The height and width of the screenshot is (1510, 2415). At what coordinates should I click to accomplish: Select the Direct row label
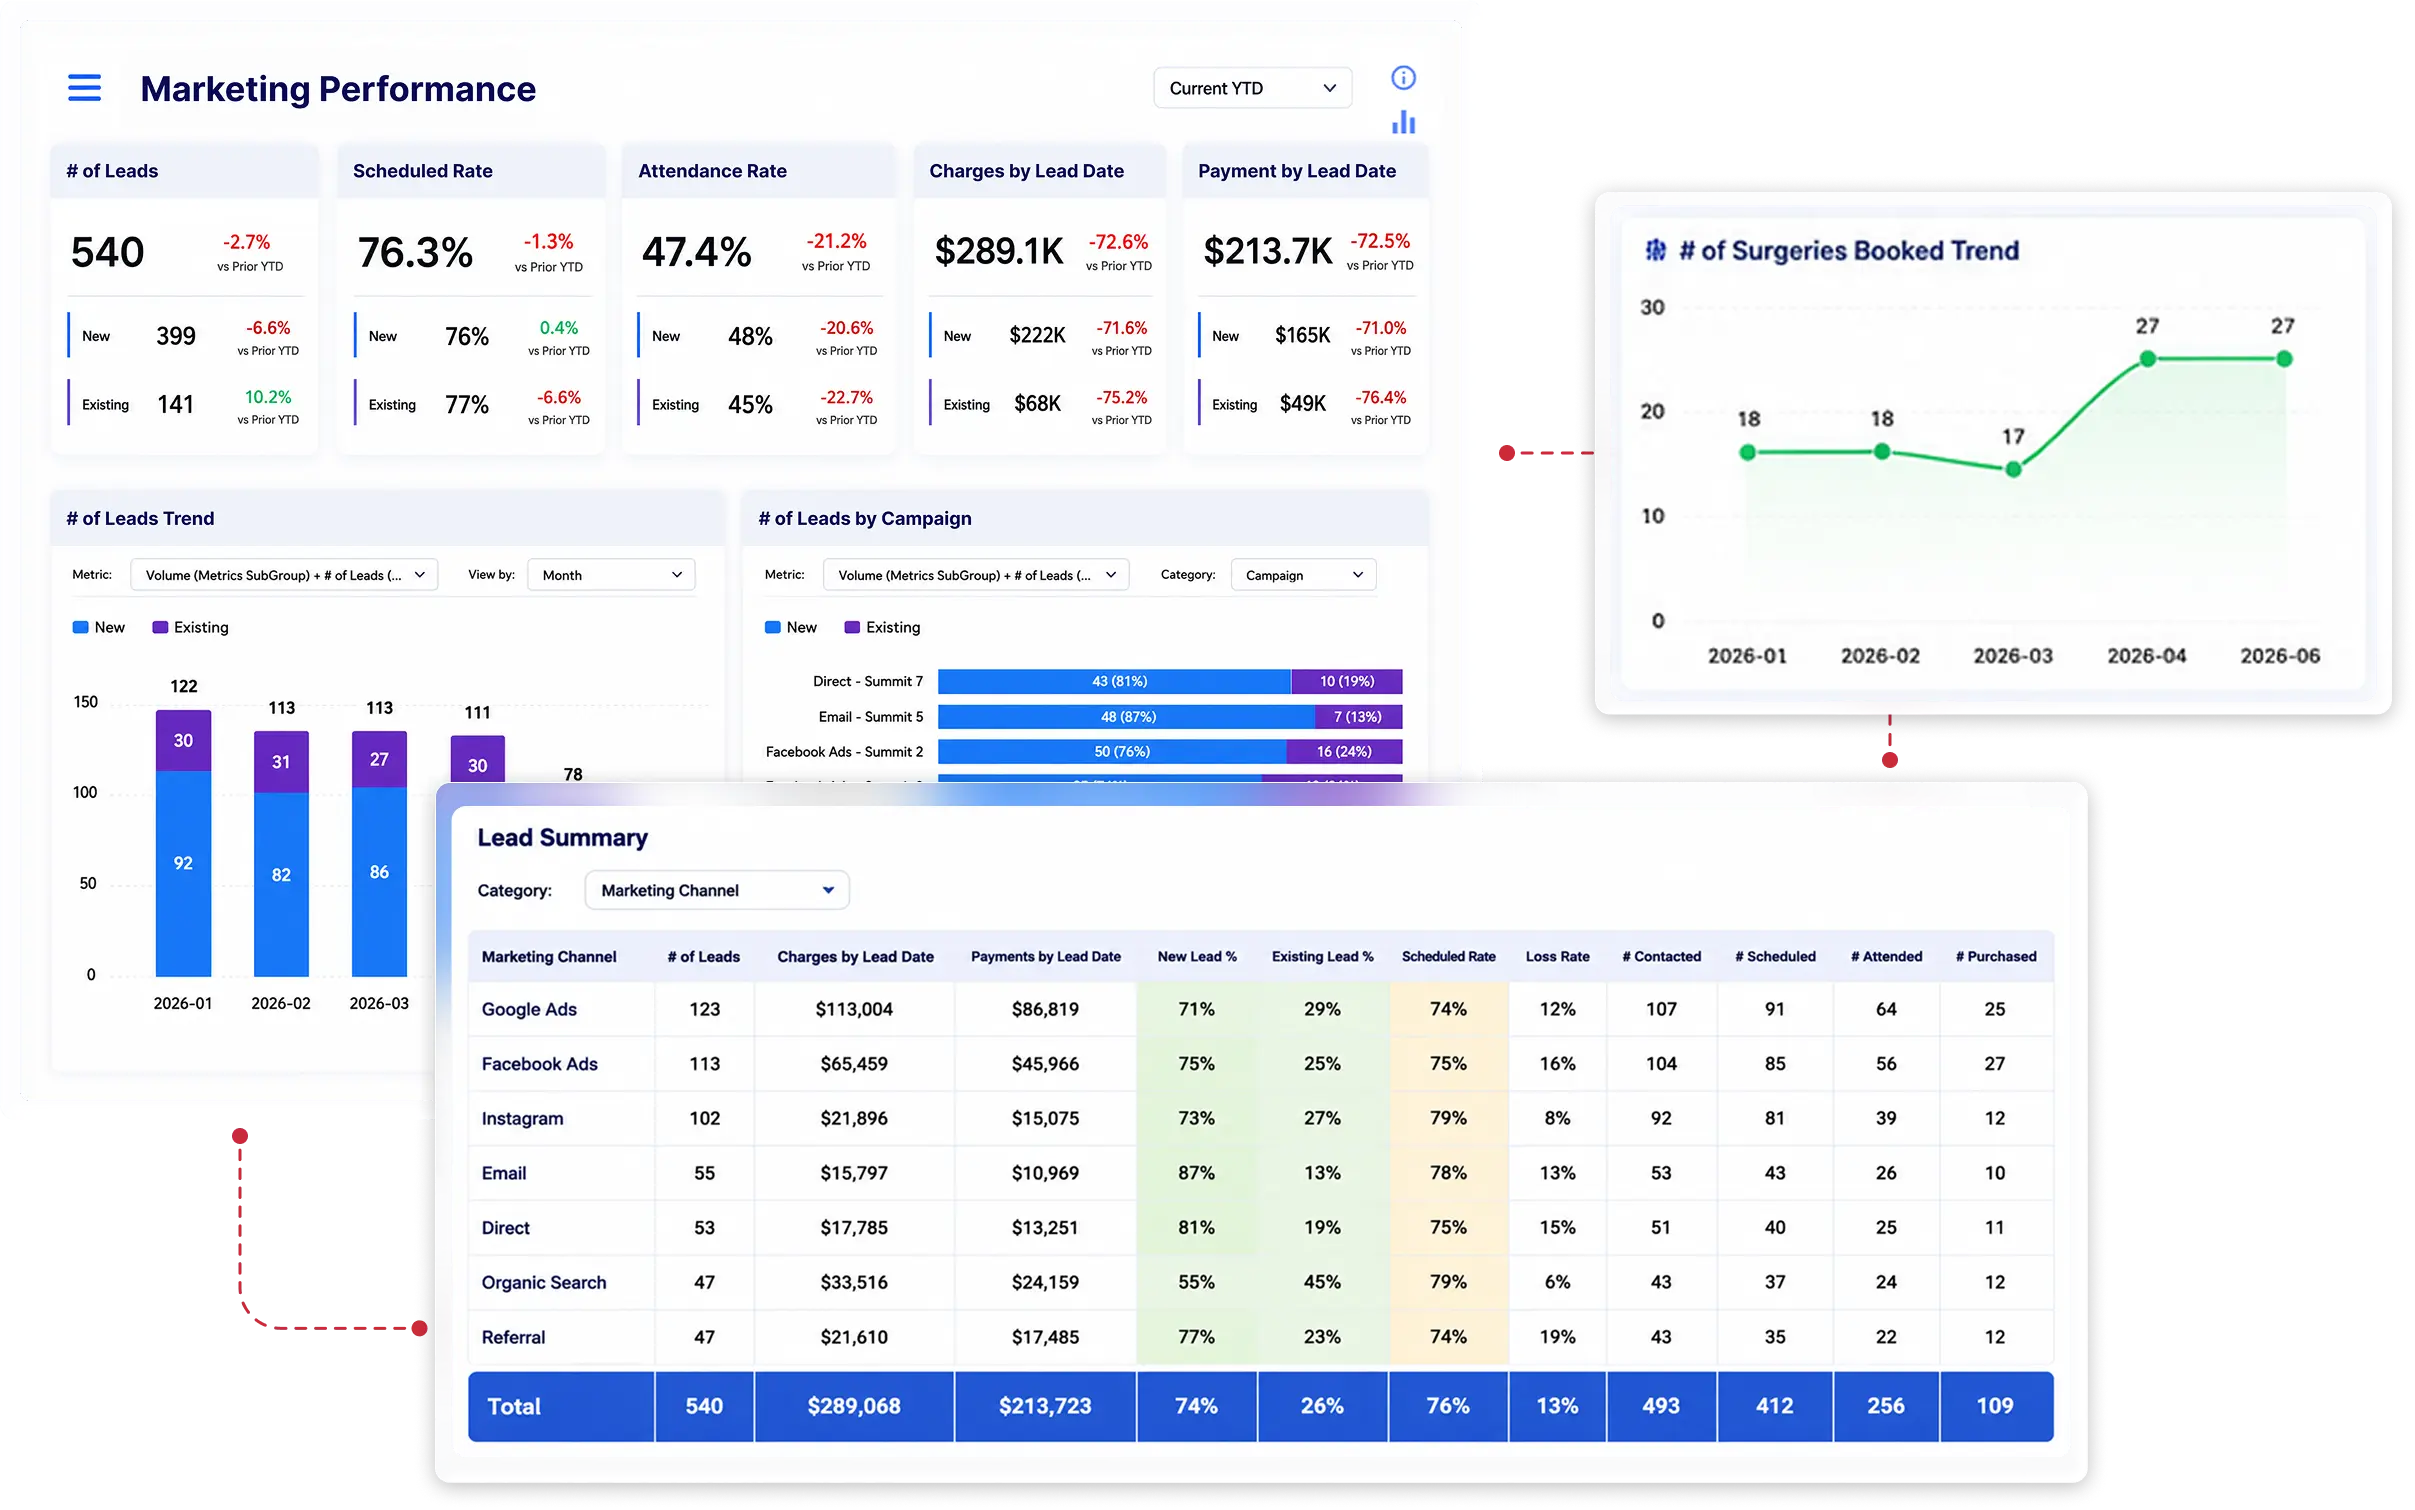click(505, 1228)
